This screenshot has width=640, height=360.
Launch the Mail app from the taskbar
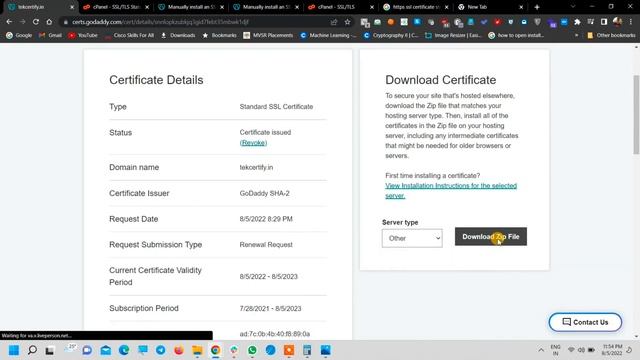click(x=106, y=350)
